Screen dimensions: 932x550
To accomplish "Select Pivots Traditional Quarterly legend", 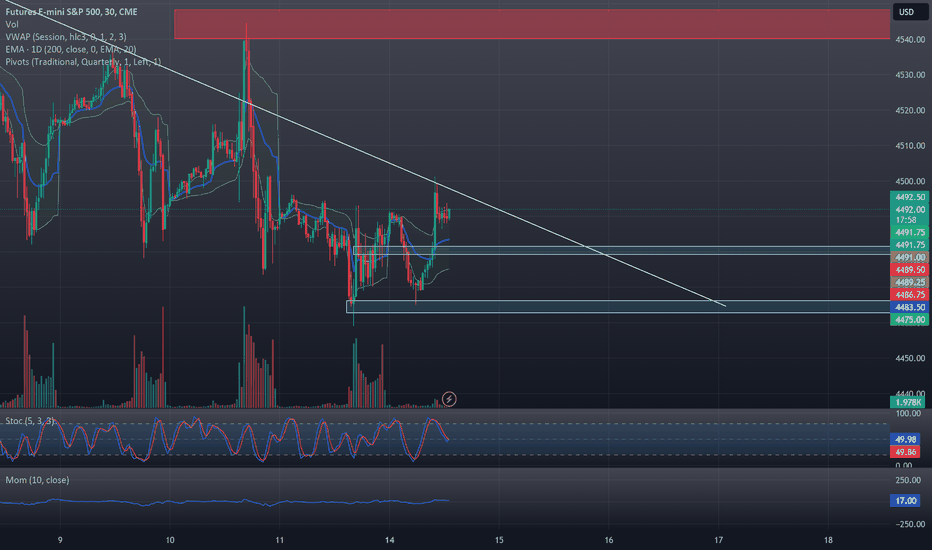I will (83, 62).
